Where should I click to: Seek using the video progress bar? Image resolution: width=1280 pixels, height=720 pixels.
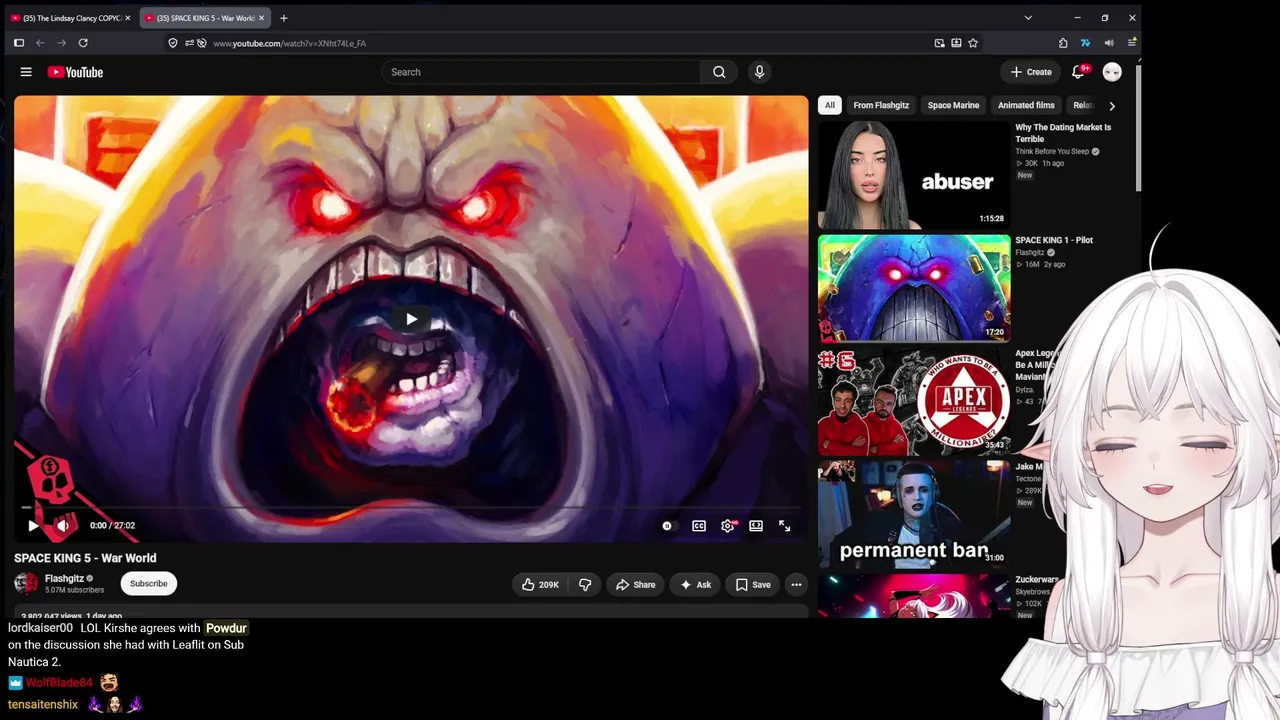[411, 507]
